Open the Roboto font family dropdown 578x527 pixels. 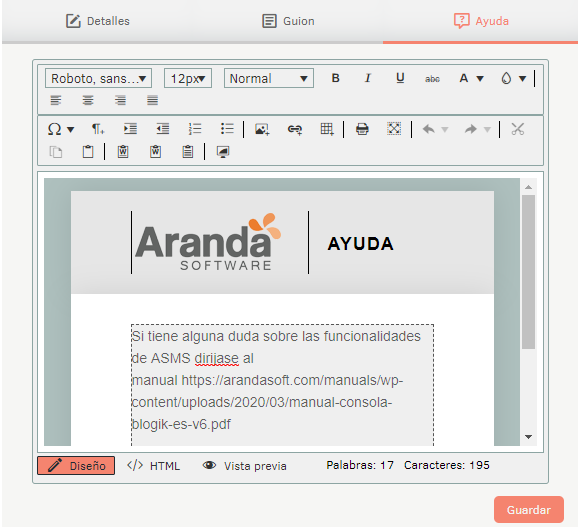click(98, 78)
